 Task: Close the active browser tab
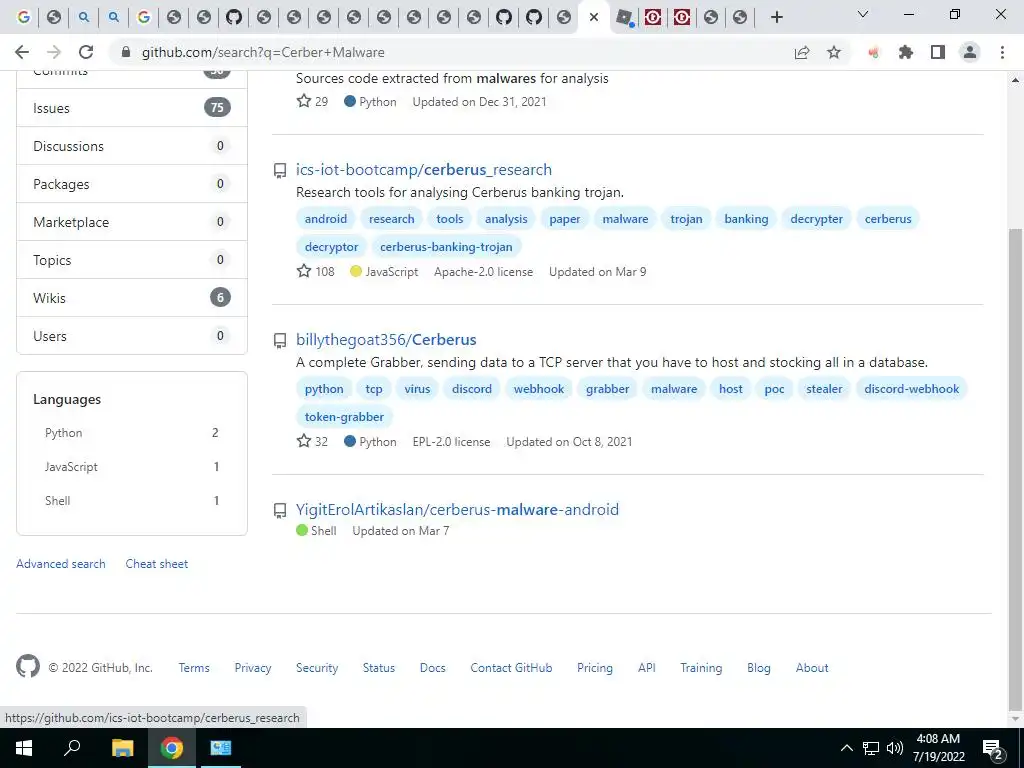coord(594,17)
